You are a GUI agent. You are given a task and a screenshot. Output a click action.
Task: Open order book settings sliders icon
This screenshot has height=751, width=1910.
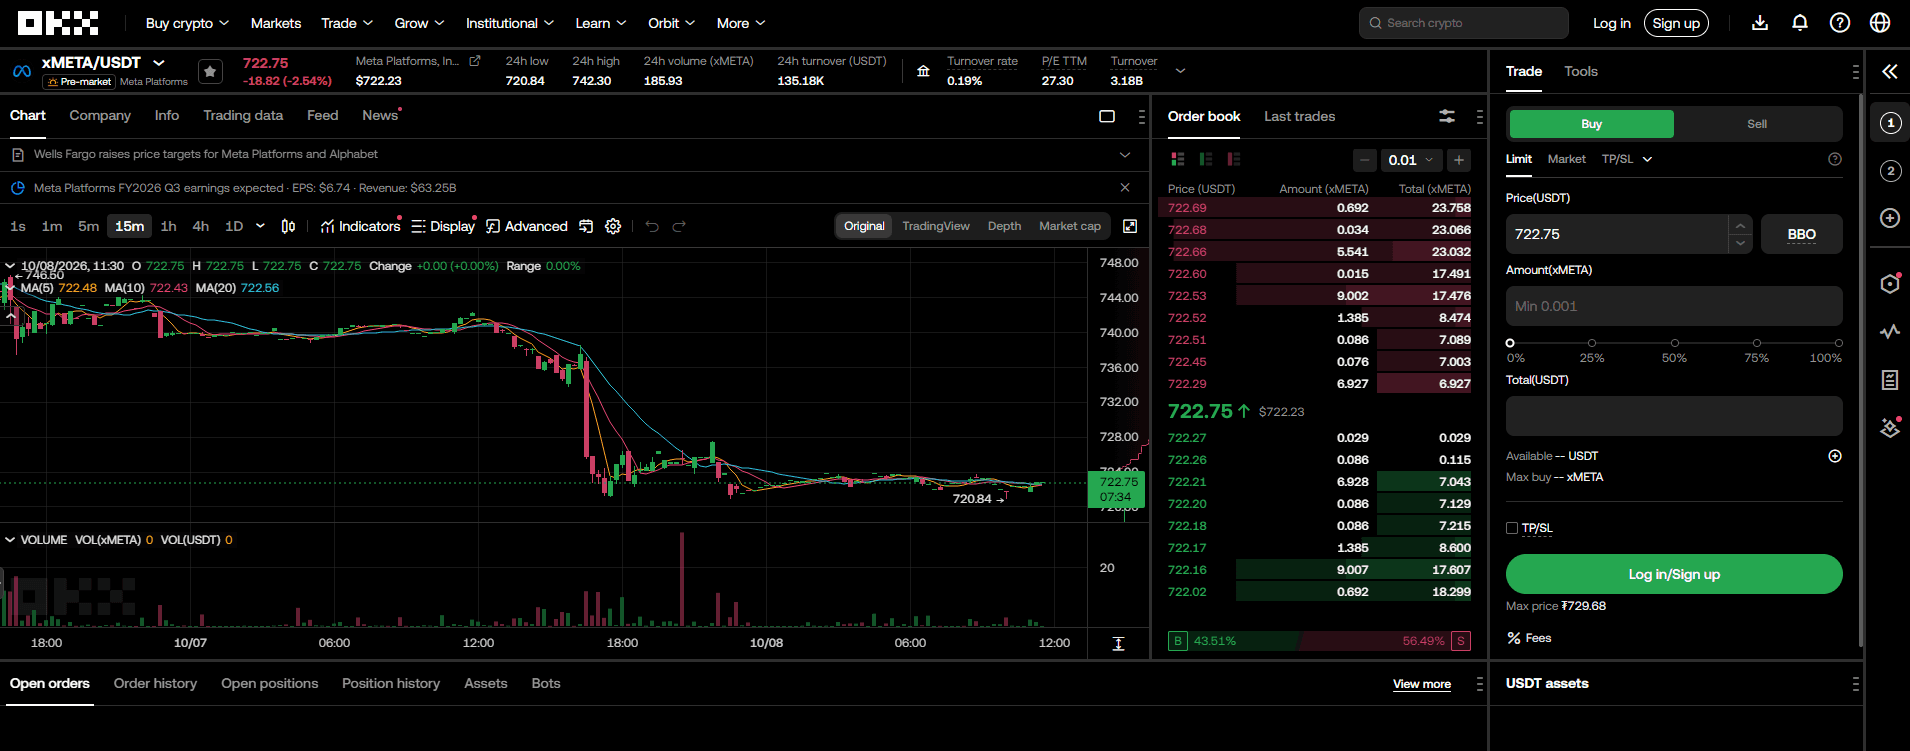pos(1447,116)
